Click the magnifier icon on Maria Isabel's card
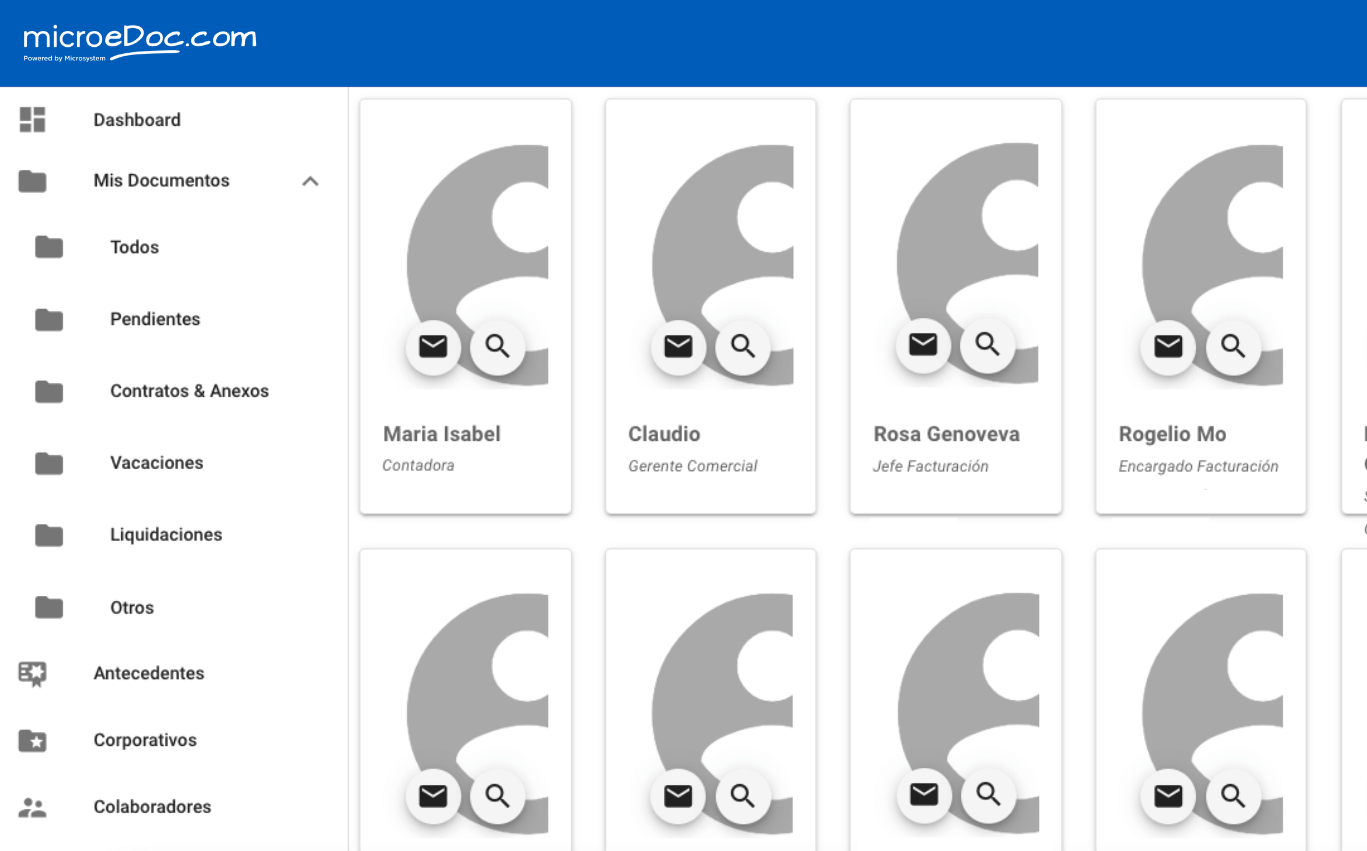This screenshot has height=851, width=1367. [x=497, y=345]
